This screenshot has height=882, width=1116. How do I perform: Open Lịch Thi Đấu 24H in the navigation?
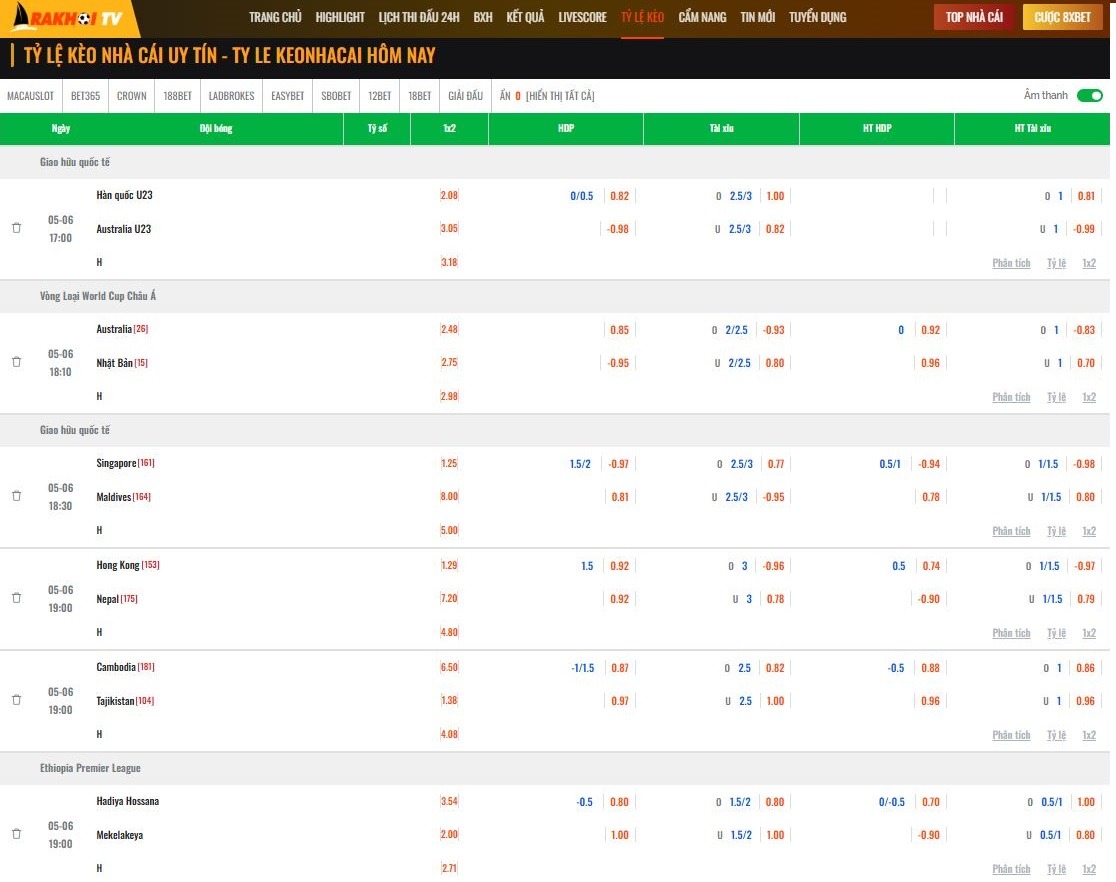point(419,18)
